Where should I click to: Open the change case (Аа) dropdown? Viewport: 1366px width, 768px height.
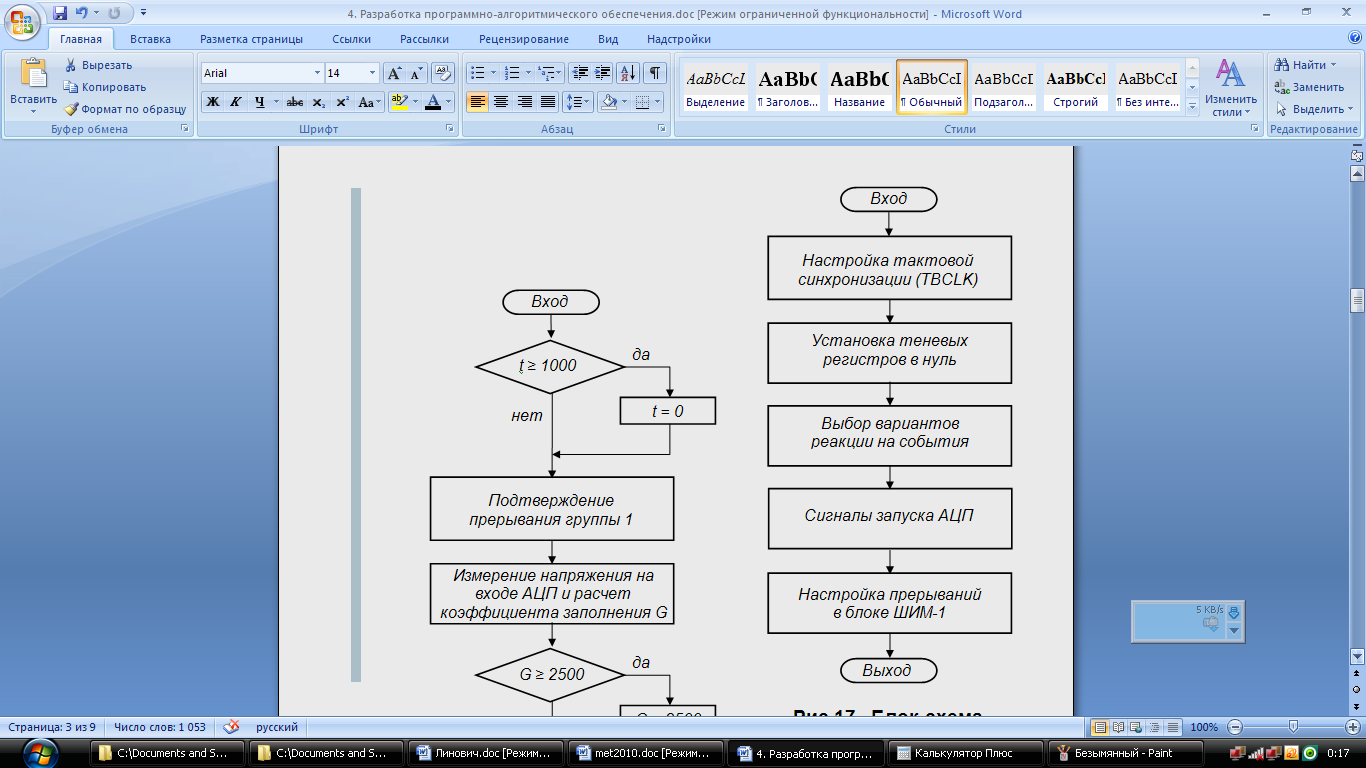point(371,102)
